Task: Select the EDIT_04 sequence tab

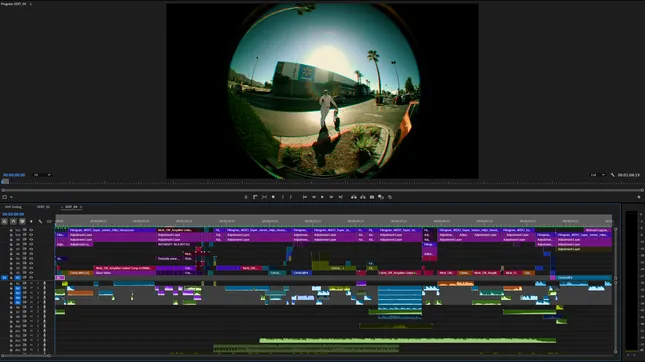Action: (x=71, y=207)
